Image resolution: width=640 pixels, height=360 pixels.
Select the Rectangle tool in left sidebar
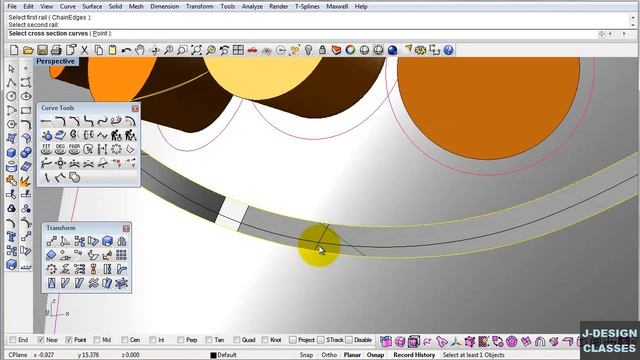point(26,110)
